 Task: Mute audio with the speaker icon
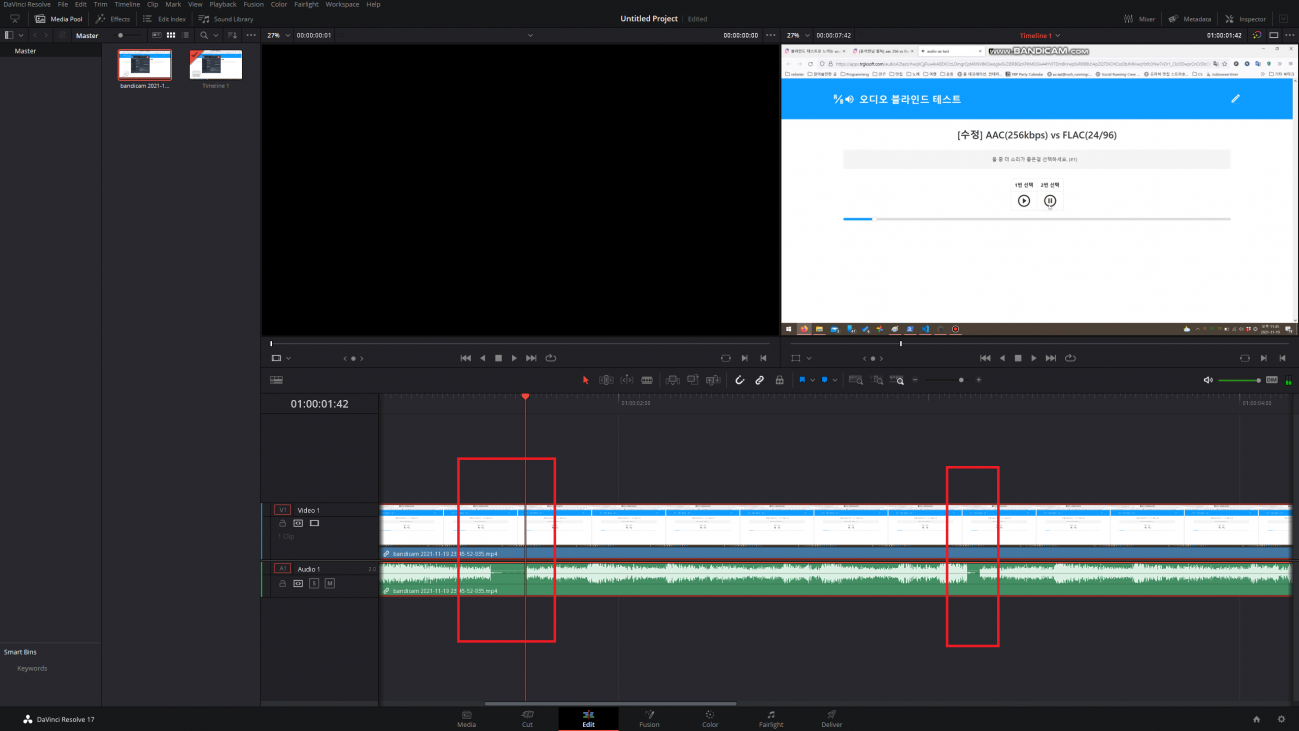(x=1208, y=380)
